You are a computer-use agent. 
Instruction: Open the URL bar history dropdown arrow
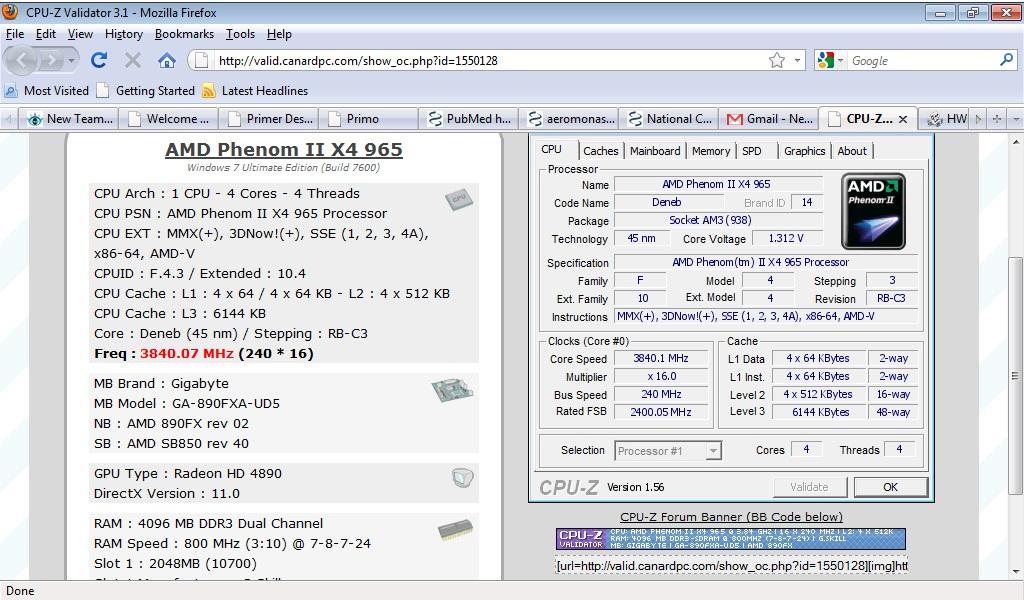tap(797, 61)
